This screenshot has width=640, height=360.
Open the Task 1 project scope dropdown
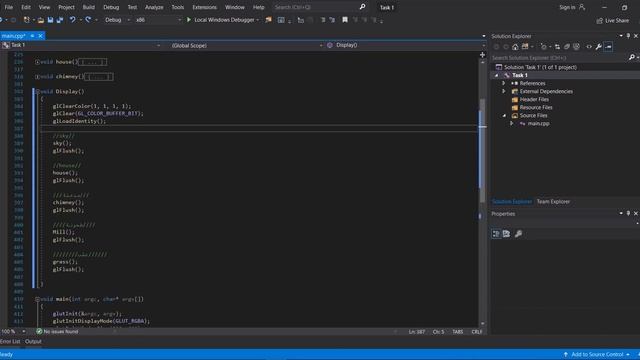point(81,45)
